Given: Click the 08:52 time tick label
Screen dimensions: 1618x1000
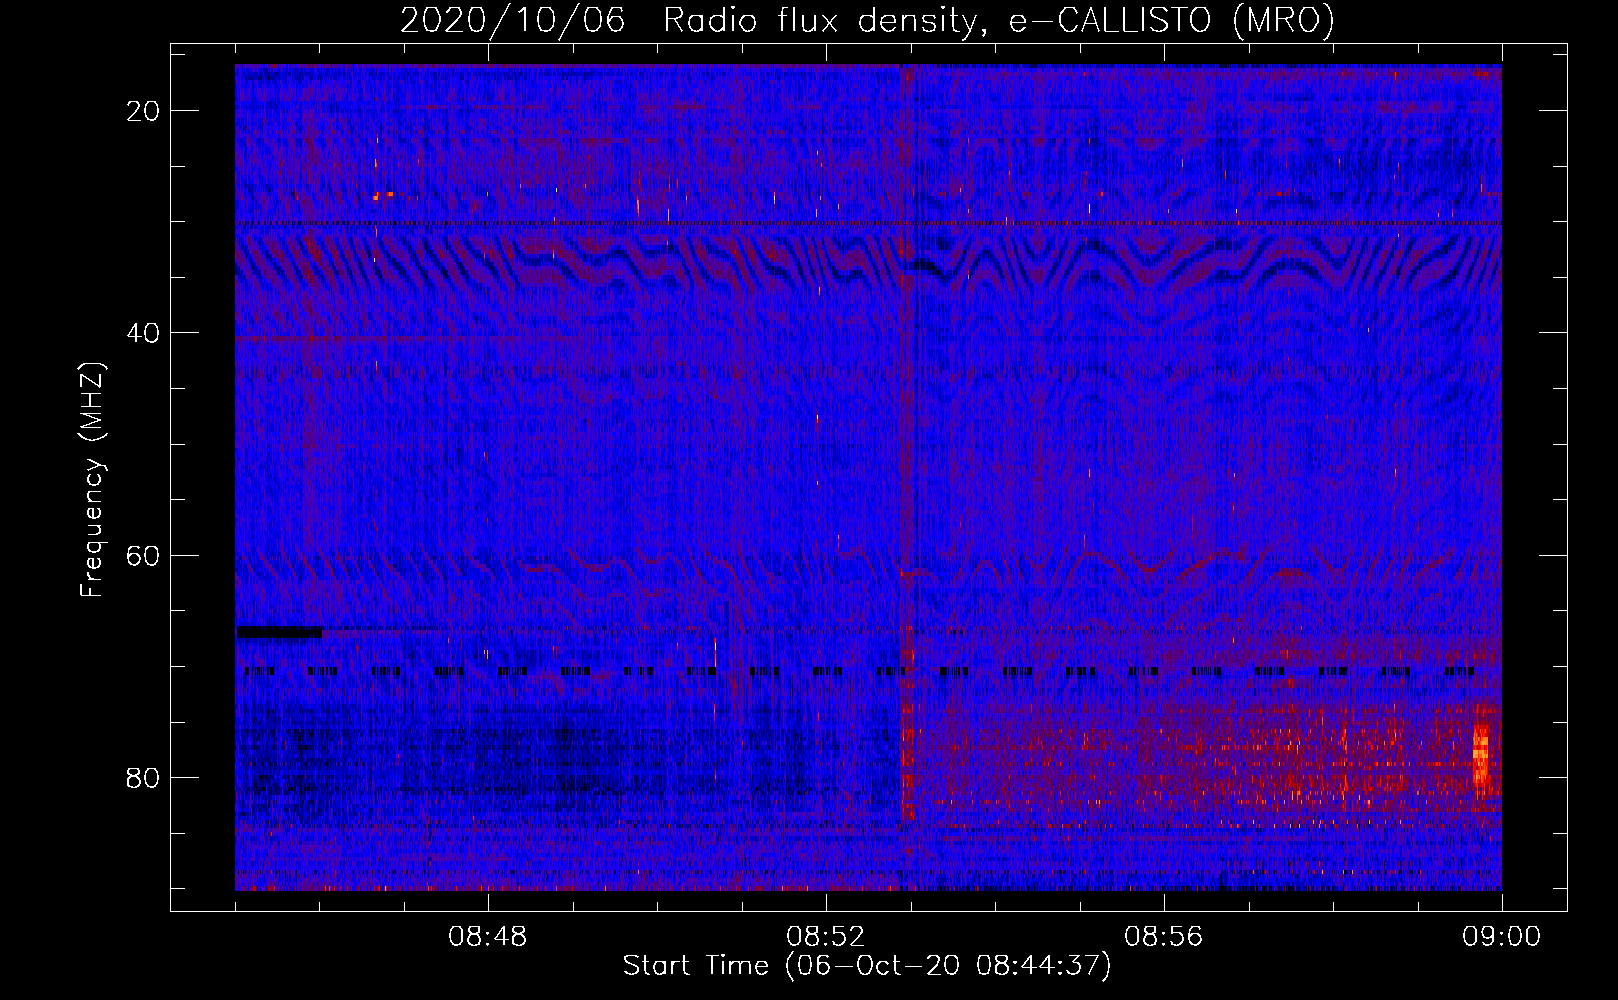Looking at the screenshot, I should coord(826,937).
